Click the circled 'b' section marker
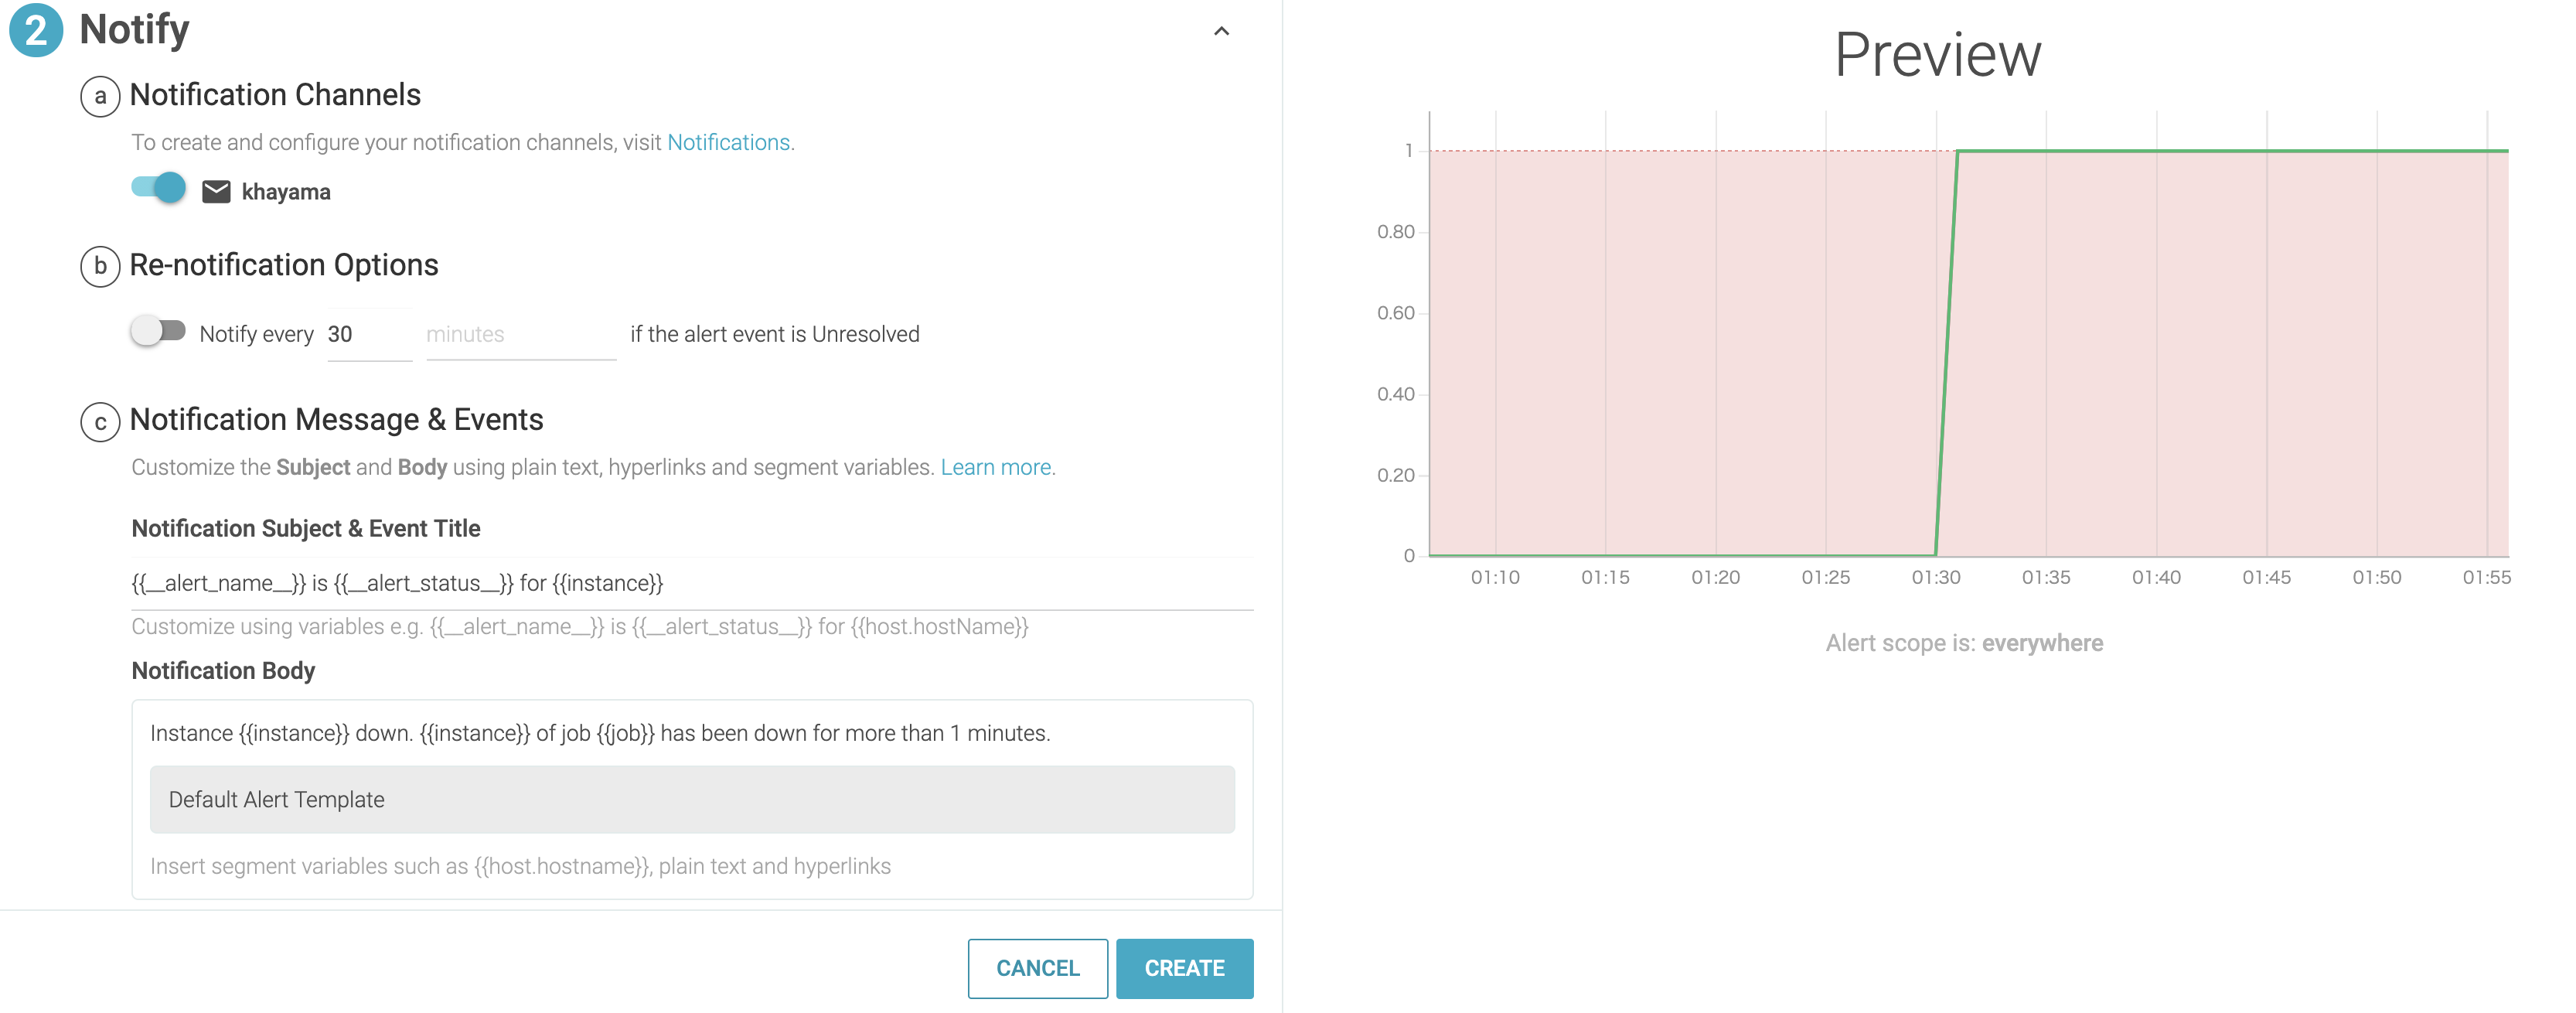 (x=100, y=266)
